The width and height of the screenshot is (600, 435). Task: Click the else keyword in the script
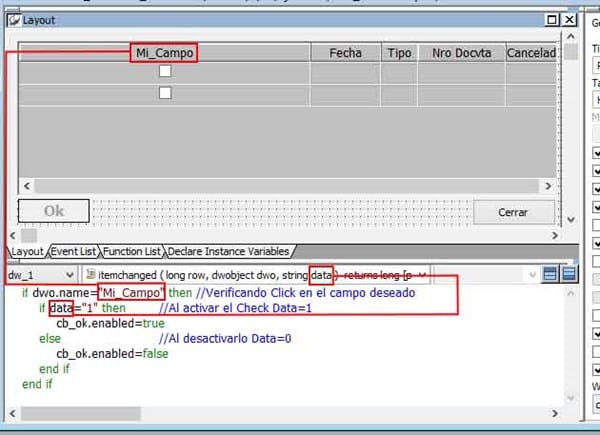(x=50, y=339)
